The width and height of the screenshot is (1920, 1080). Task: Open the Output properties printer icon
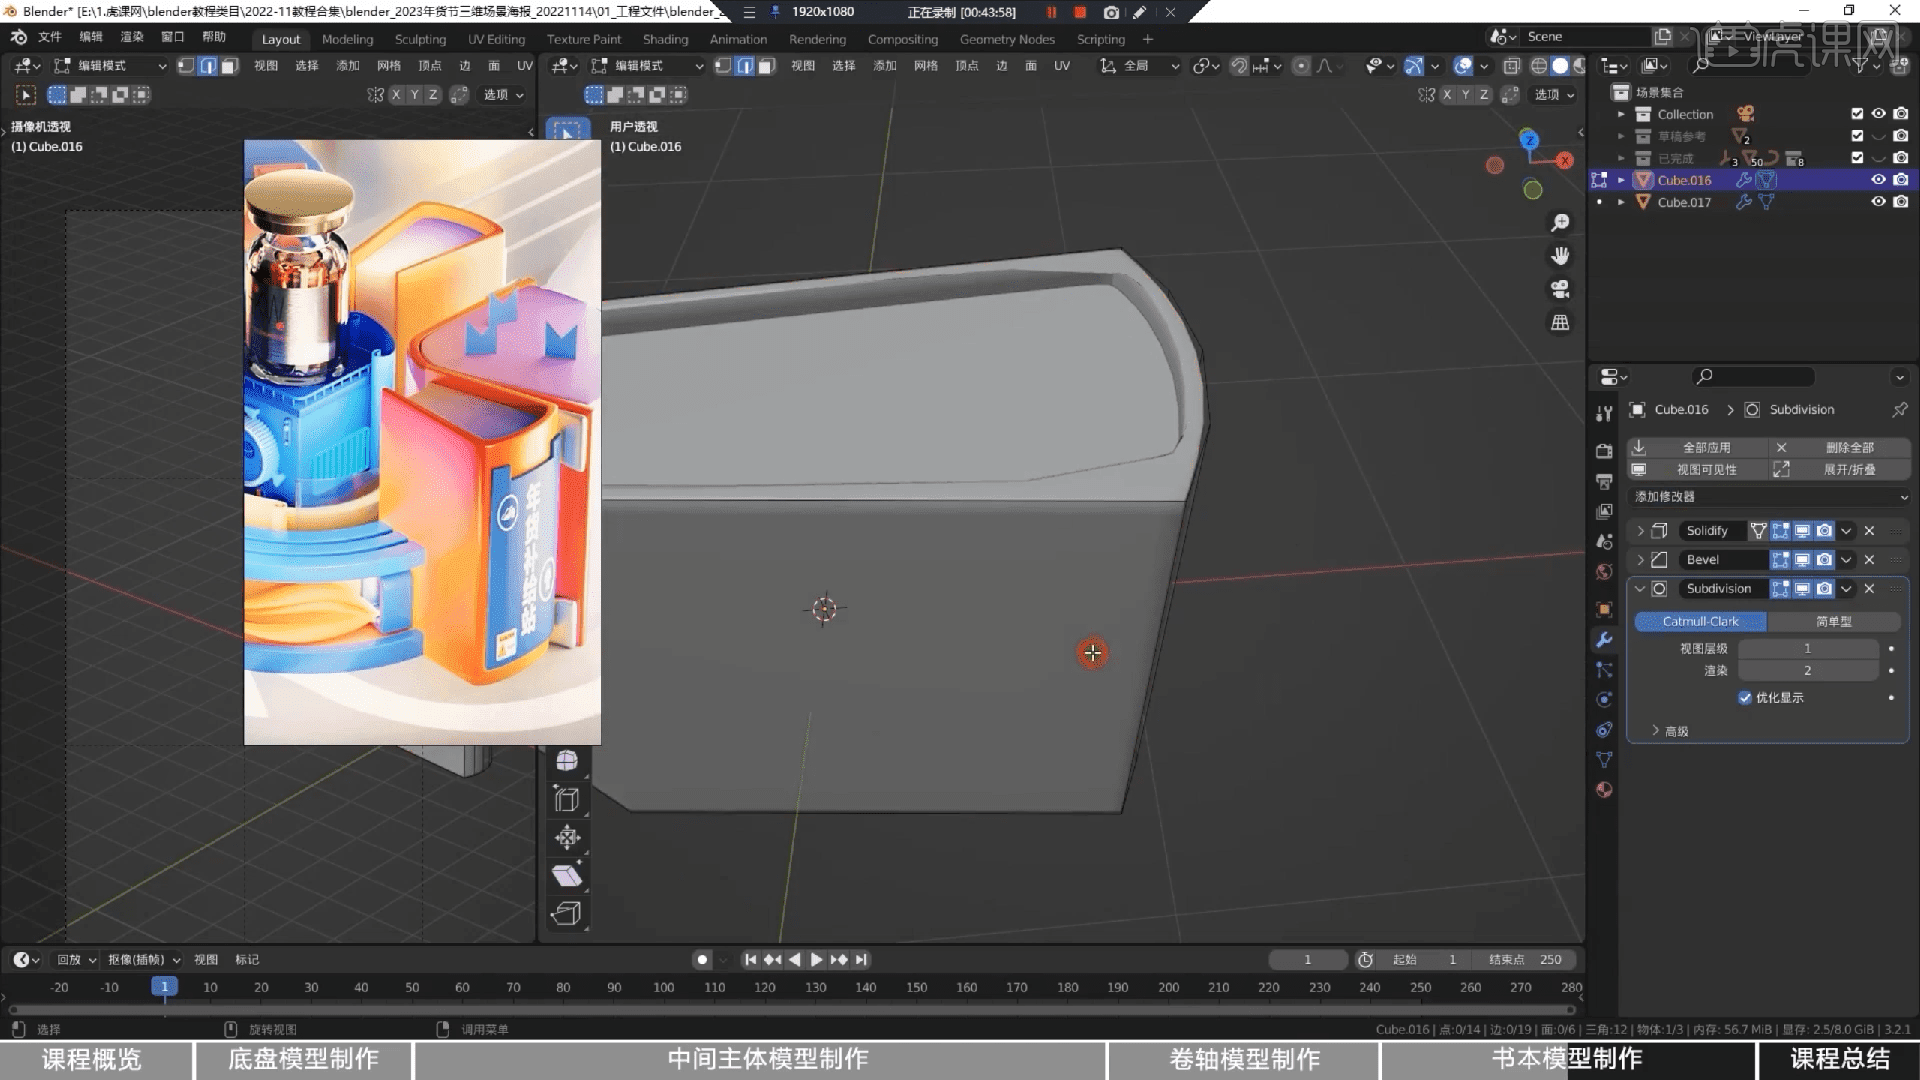coord(1604,481)
